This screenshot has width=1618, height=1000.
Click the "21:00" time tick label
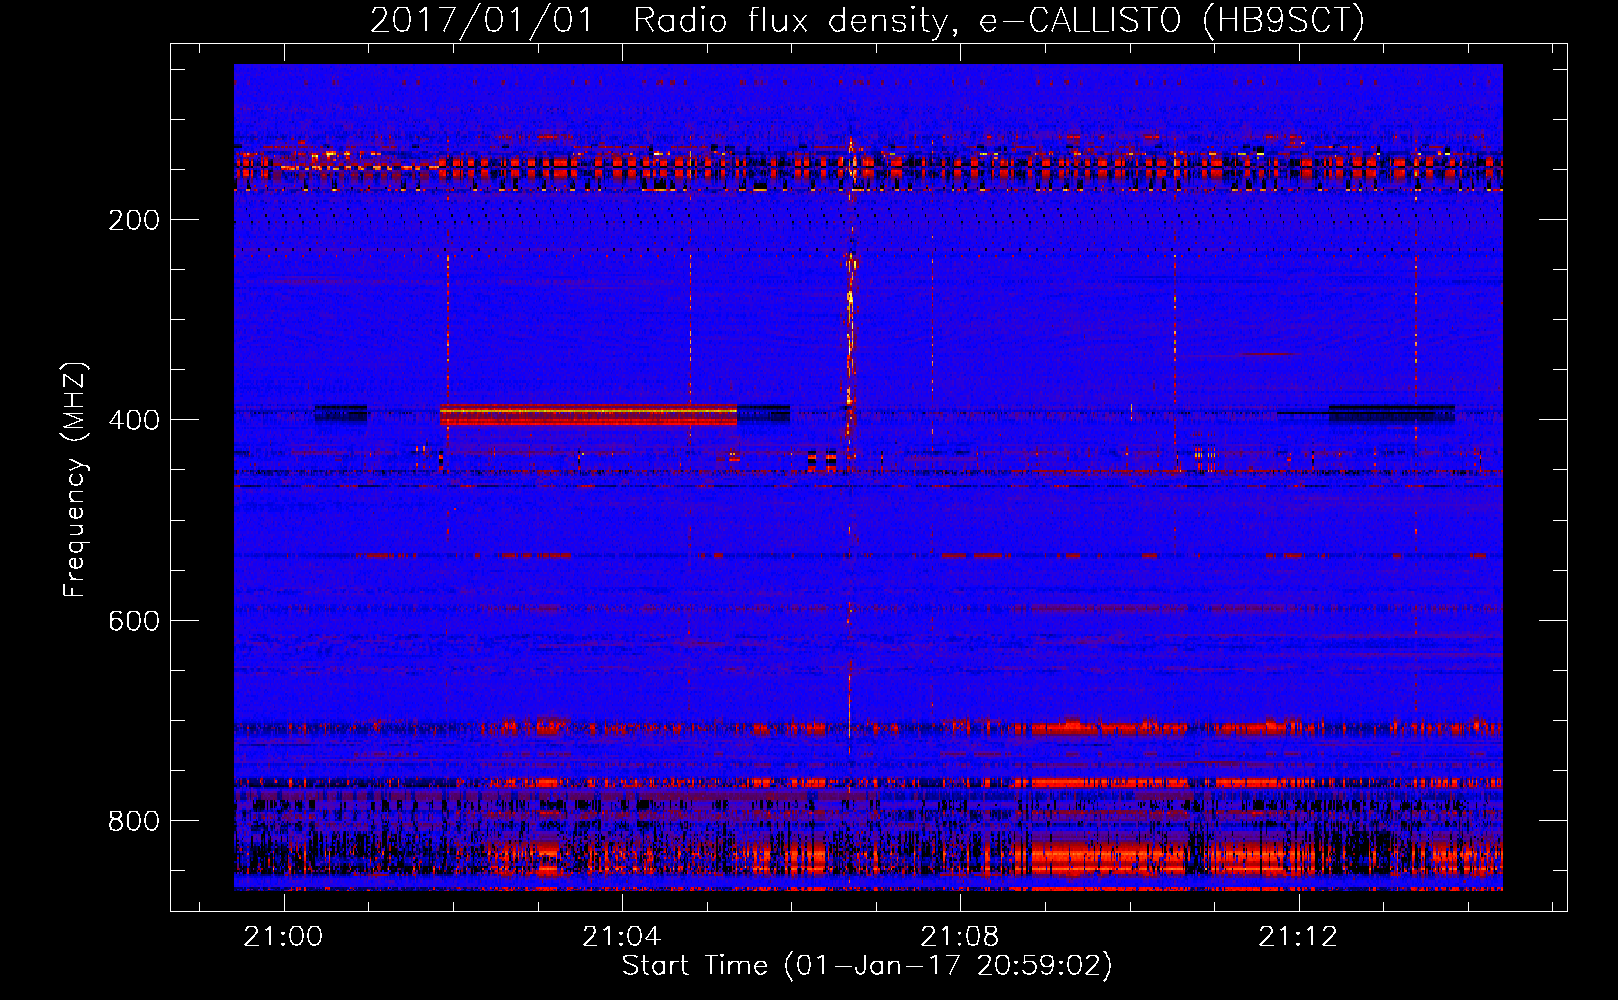[x=284, y=937]
